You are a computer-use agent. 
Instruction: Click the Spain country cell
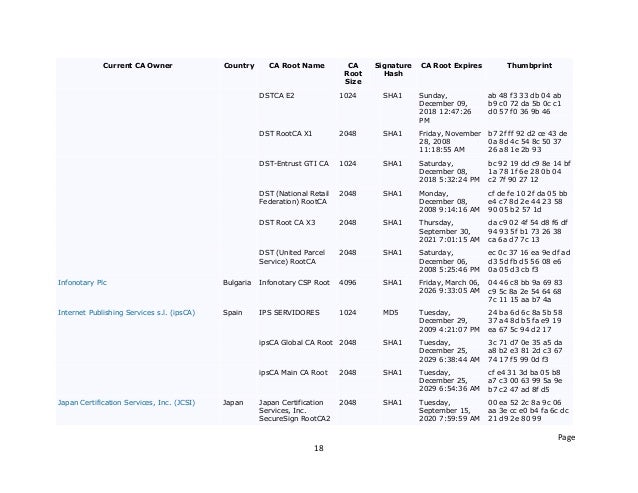click(232, 312)
